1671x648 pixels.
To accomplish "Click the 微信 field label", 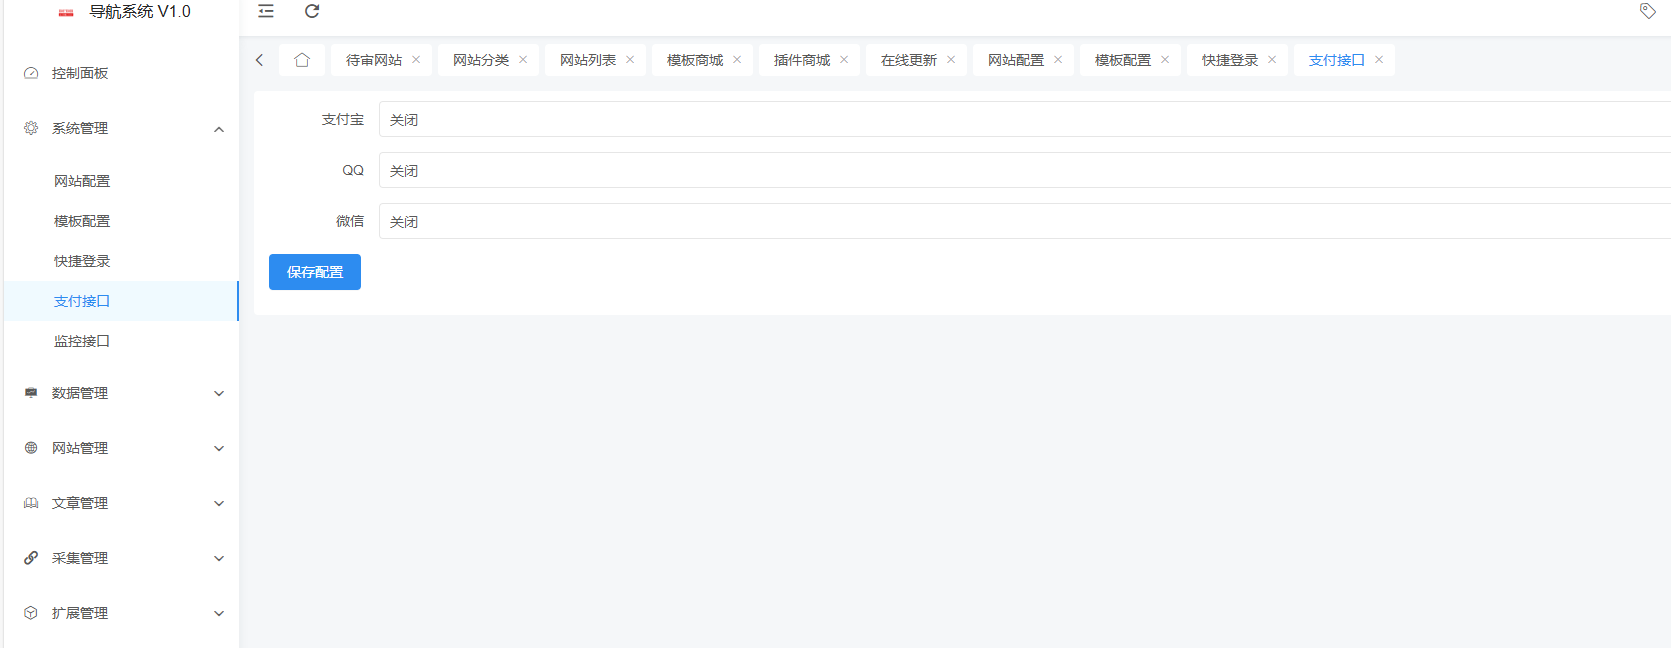I will [x=350, y=221].
